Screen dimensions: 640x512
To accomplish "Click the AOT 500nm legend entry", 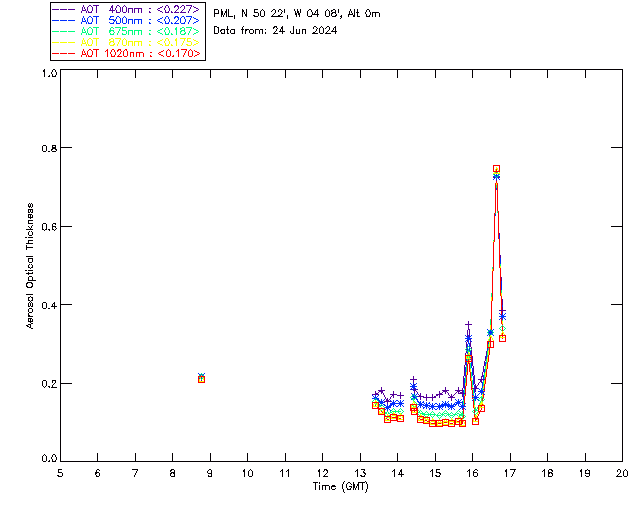I will tap(127, 20).
